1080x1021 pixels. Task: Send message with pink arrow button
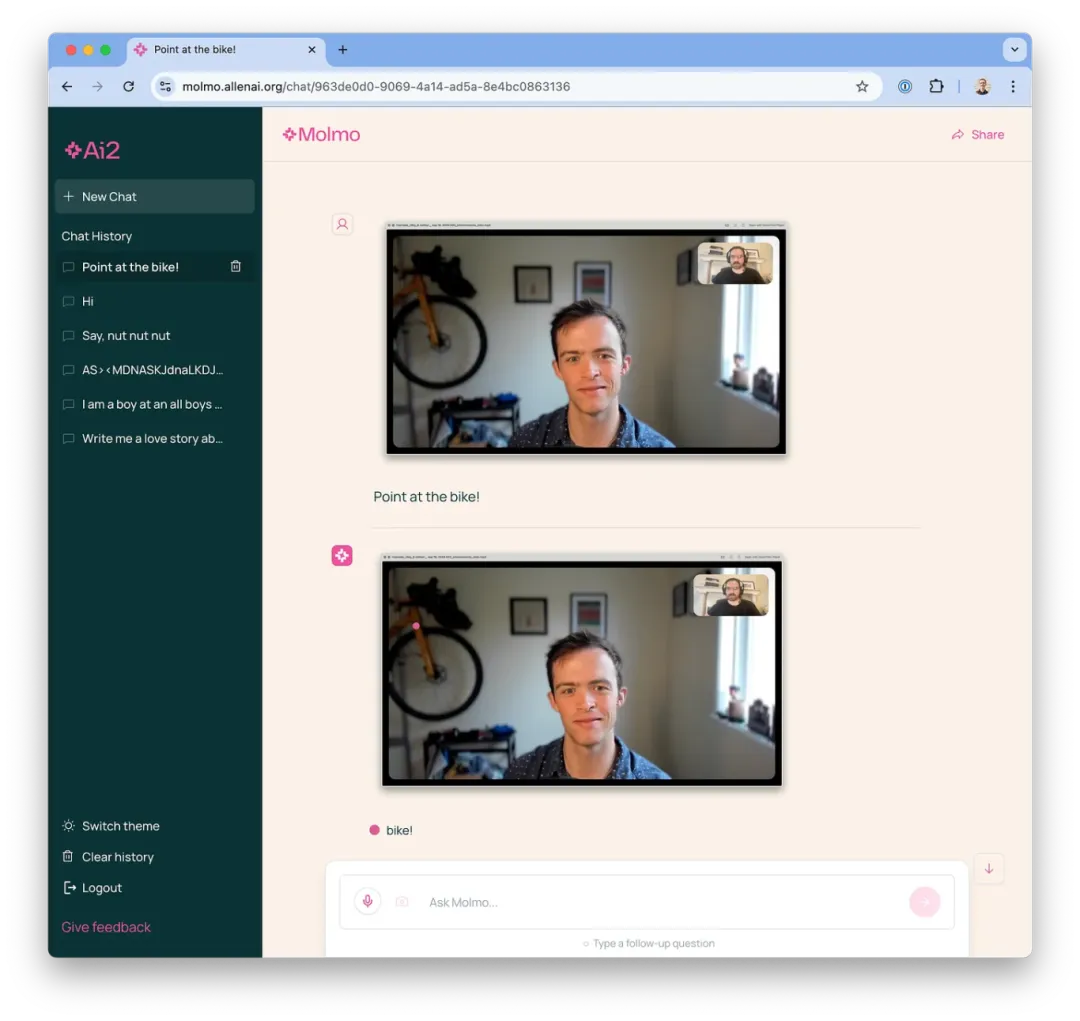click(x=925, y=902)
